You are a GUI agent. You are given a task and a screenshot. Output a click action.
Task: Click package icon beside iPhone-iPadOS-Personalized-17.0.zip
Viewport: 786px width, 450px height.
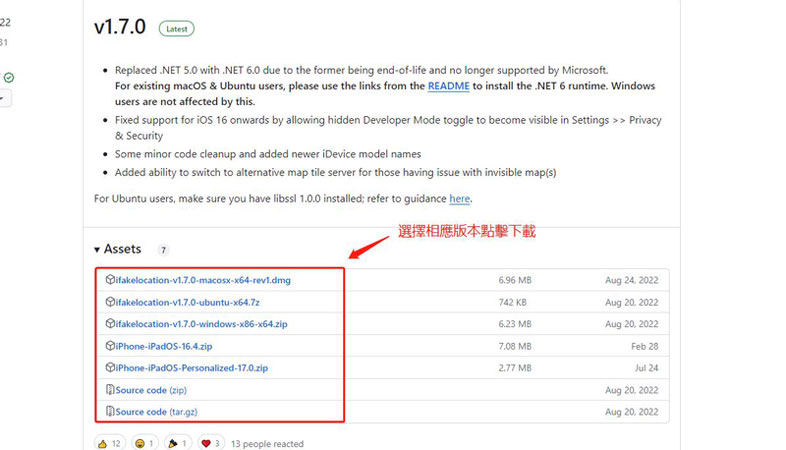tap(110, 368)
